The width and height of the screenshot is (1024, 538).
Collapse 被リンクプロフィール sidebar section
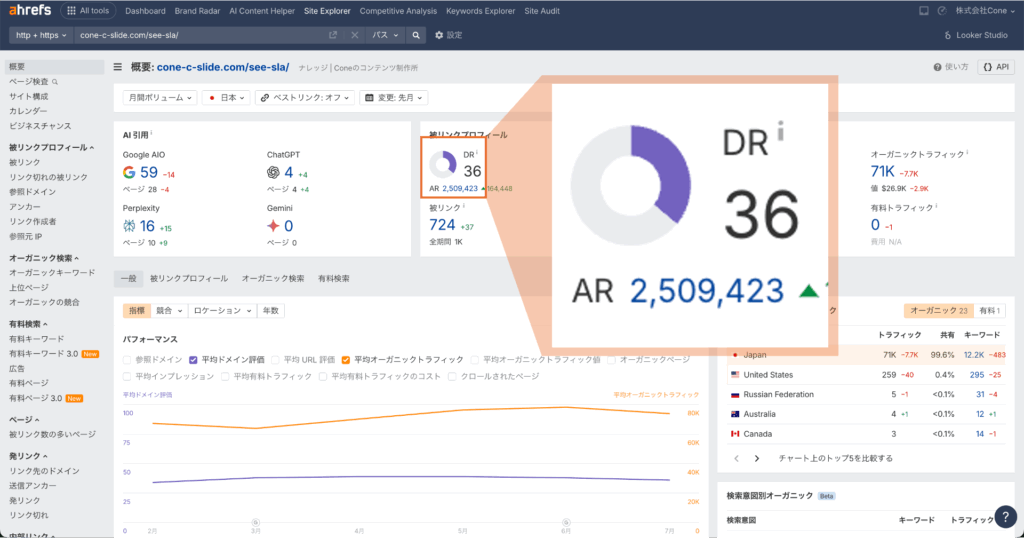click(x=51, y=148)
